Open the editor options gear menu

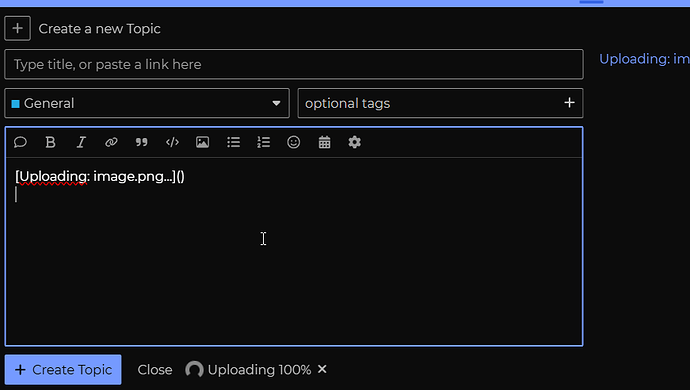point(355,142)
